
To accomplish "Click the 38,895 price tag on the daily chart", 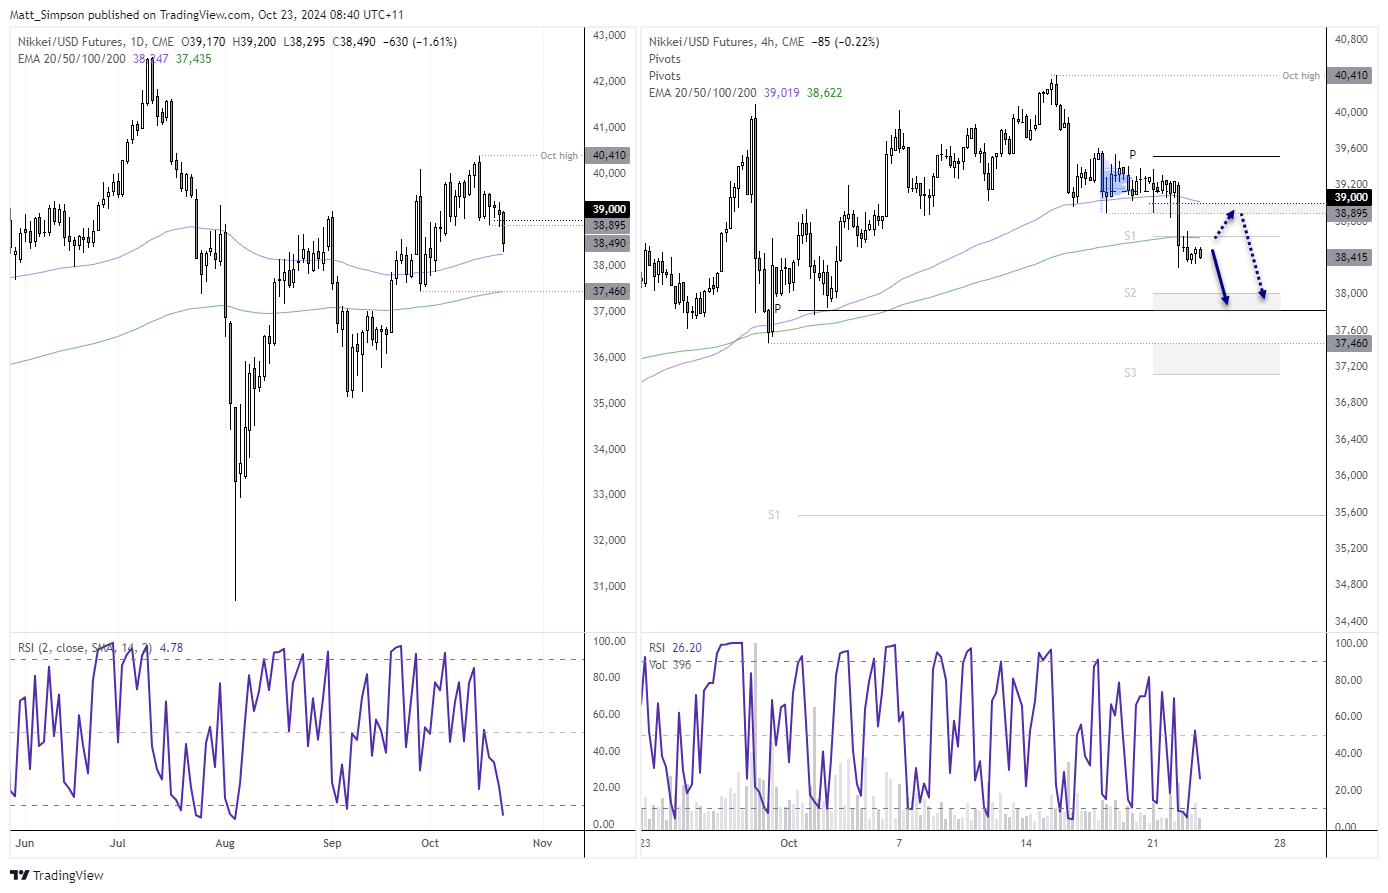I will pyautogui.click(x=609, y=226).
